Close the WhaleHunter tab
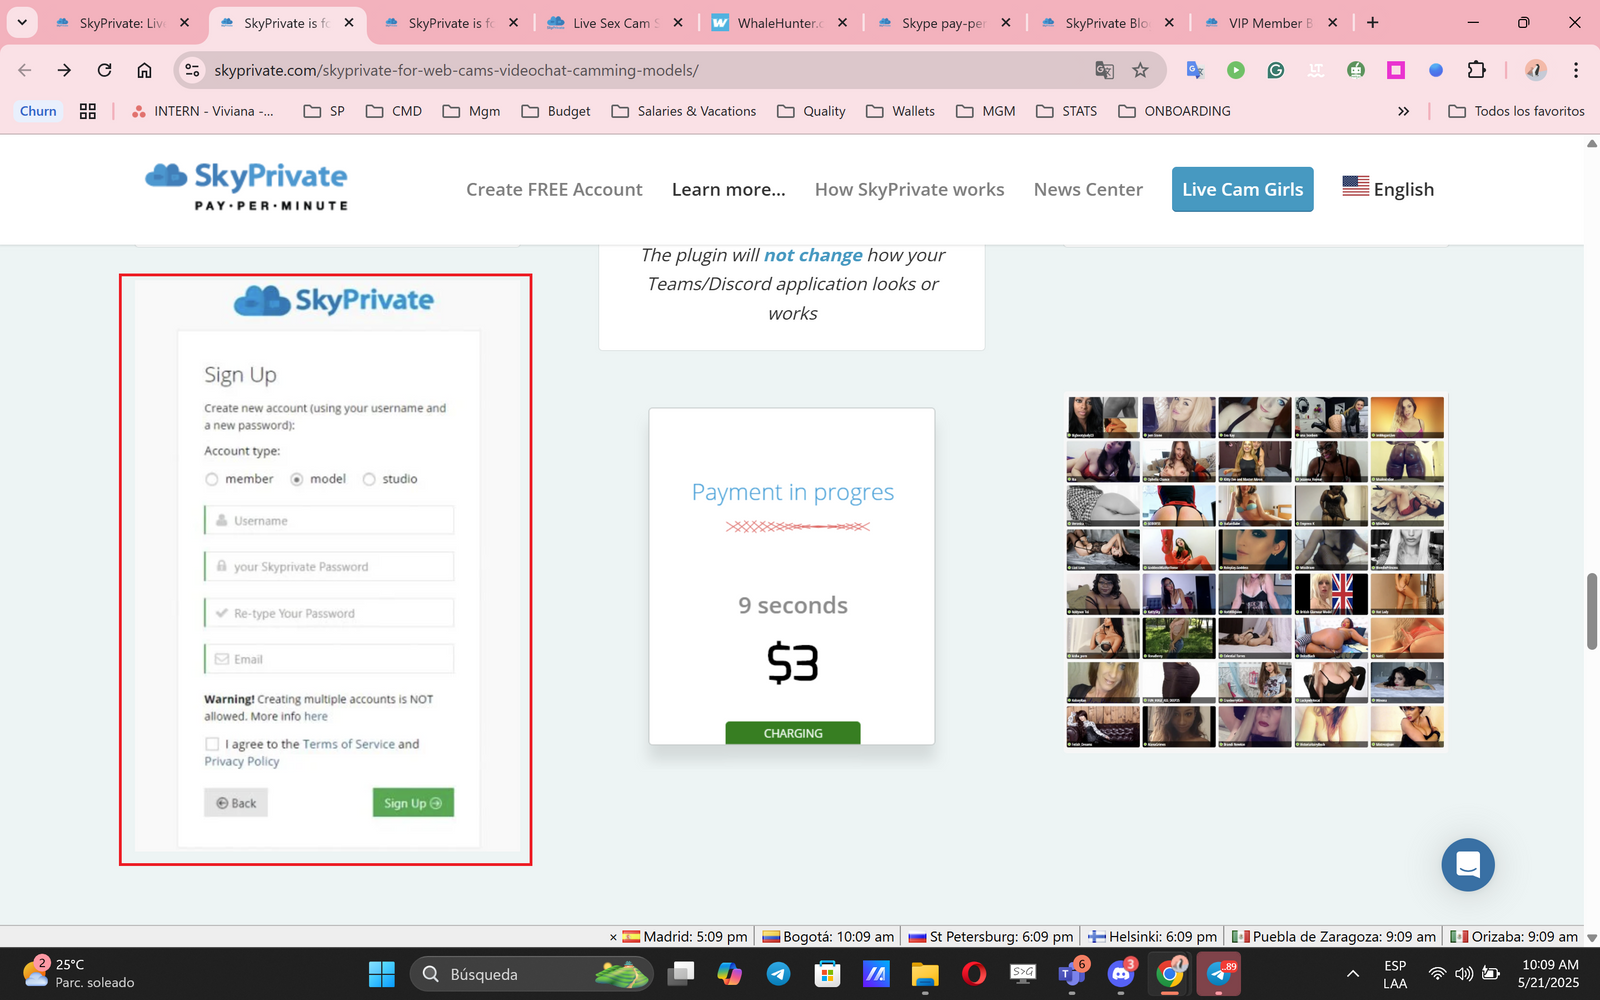1600x1000 pixels. (x=842, y=22)
